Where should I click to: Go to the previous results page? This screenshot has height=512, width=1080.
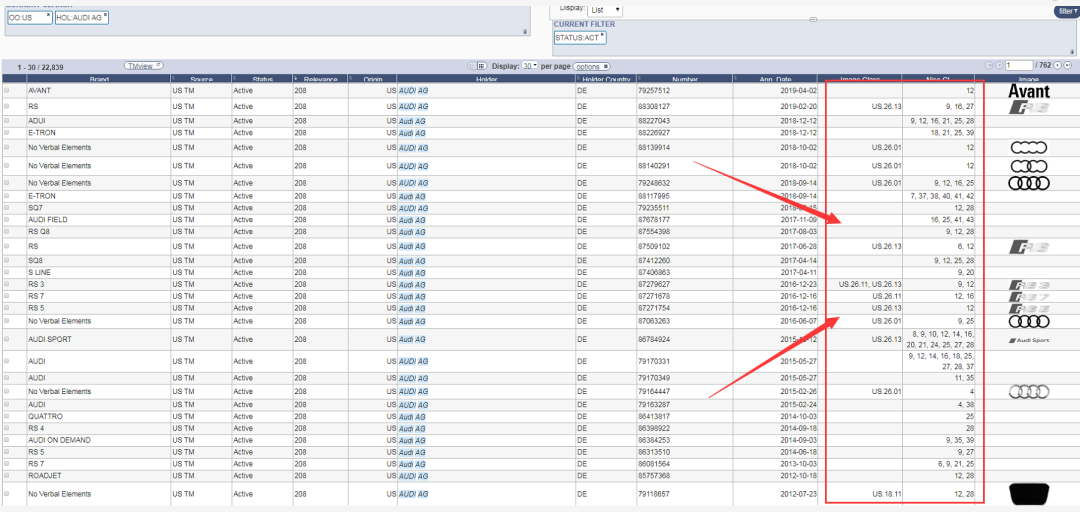[x=999, y=65]
